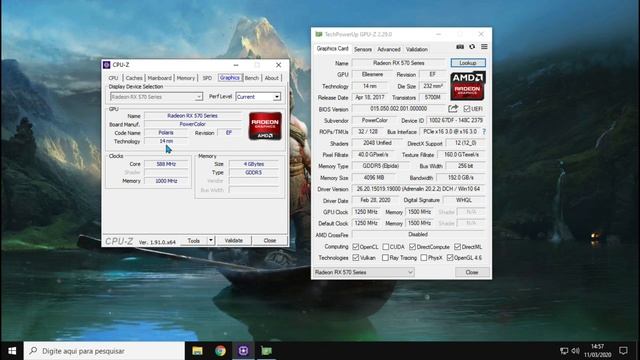The width and height of the screenshot is (640, 360).
Task: Click the BIOS Version field value
Action: 399,109
